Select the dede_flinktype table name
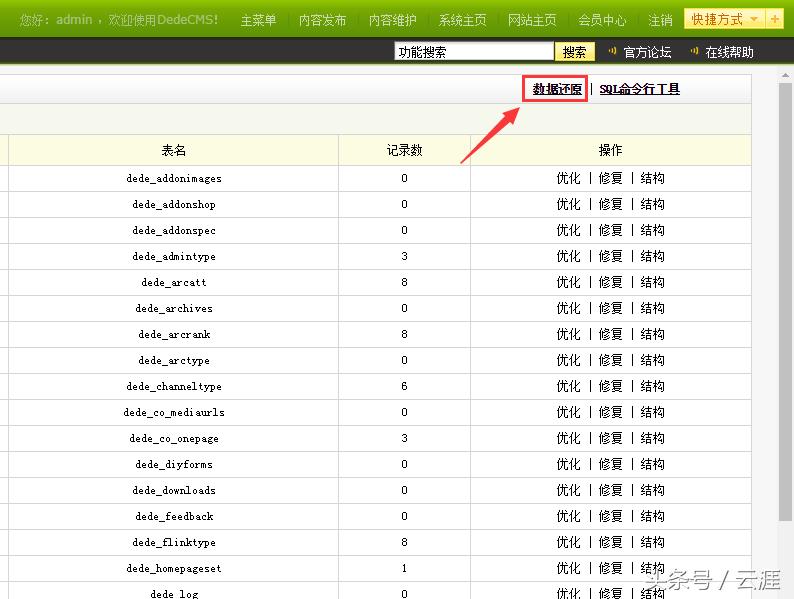The width and height of the screenshot is (794, 599). 174,542
